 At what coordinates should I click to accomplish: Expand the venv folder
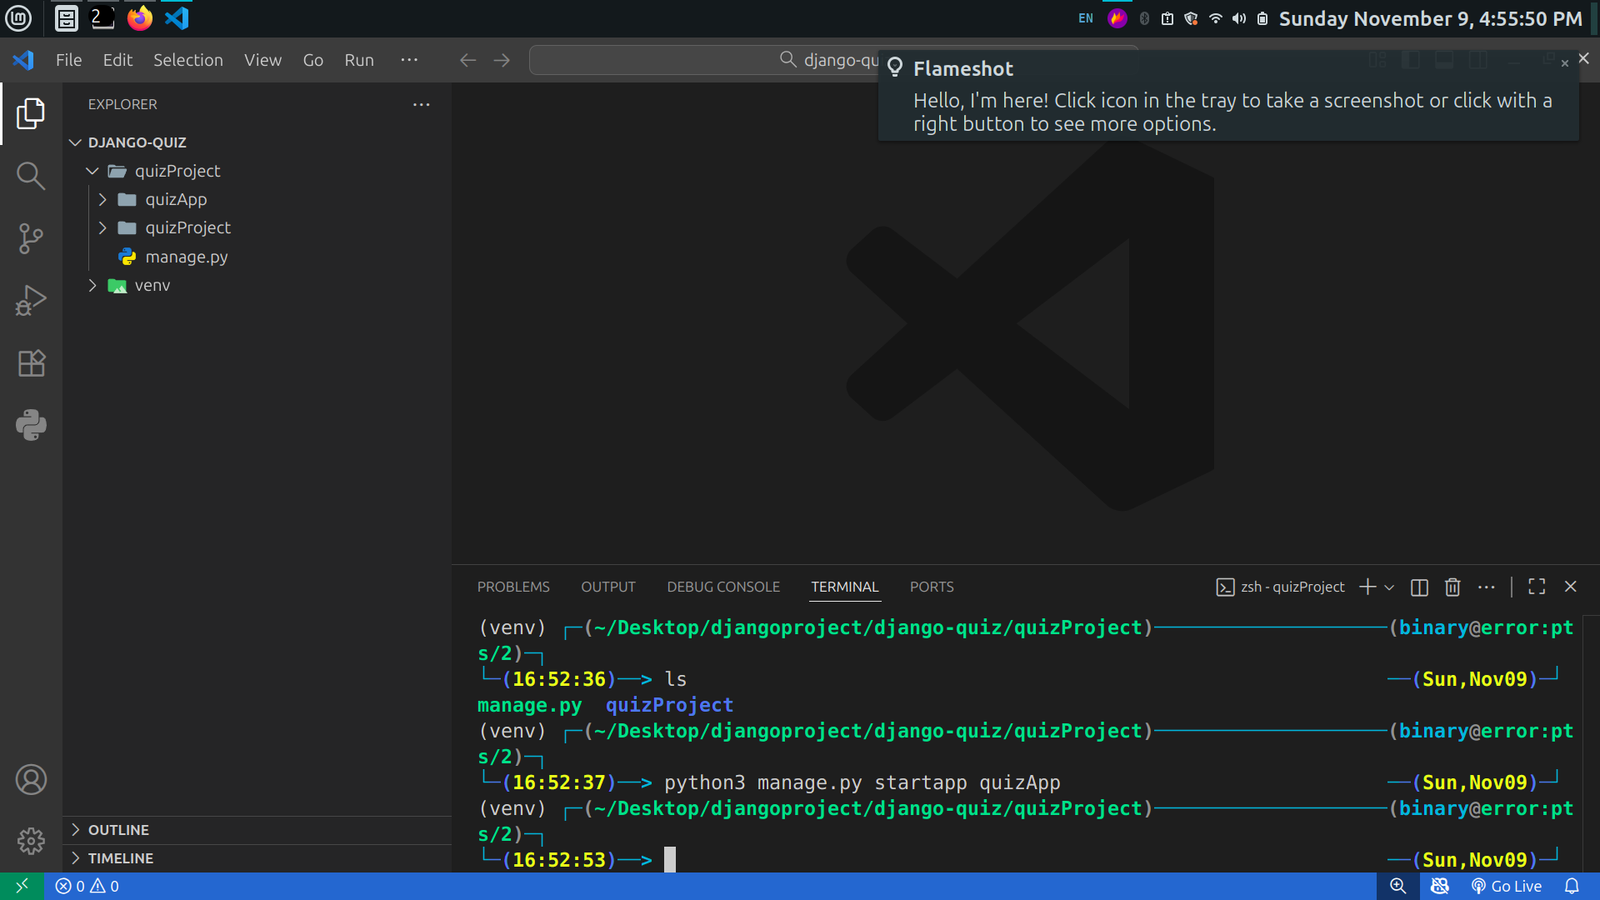(152, 285)
